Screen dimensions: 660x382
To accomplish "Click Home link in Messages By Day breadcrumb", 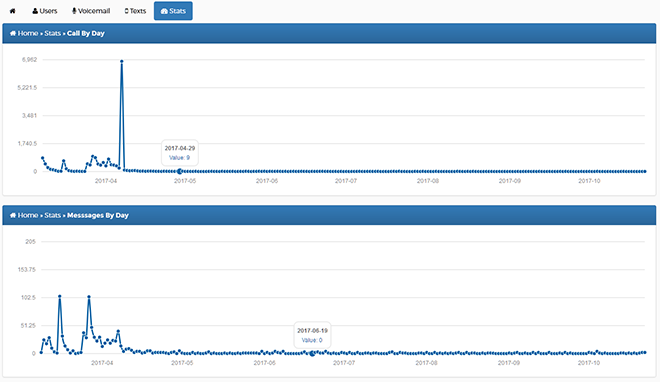I will click(x=24, y=215).
